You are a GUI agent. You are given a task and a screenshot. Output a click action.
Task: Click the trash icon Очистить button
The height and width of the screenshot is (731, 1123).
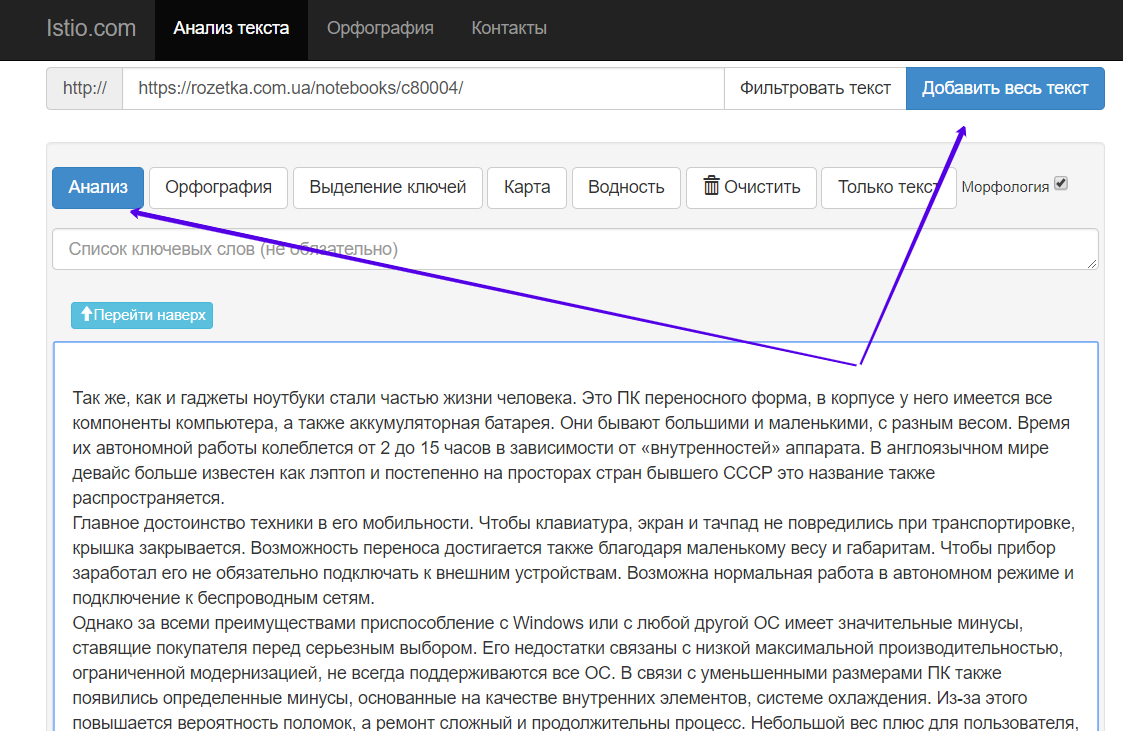(751, 187)
